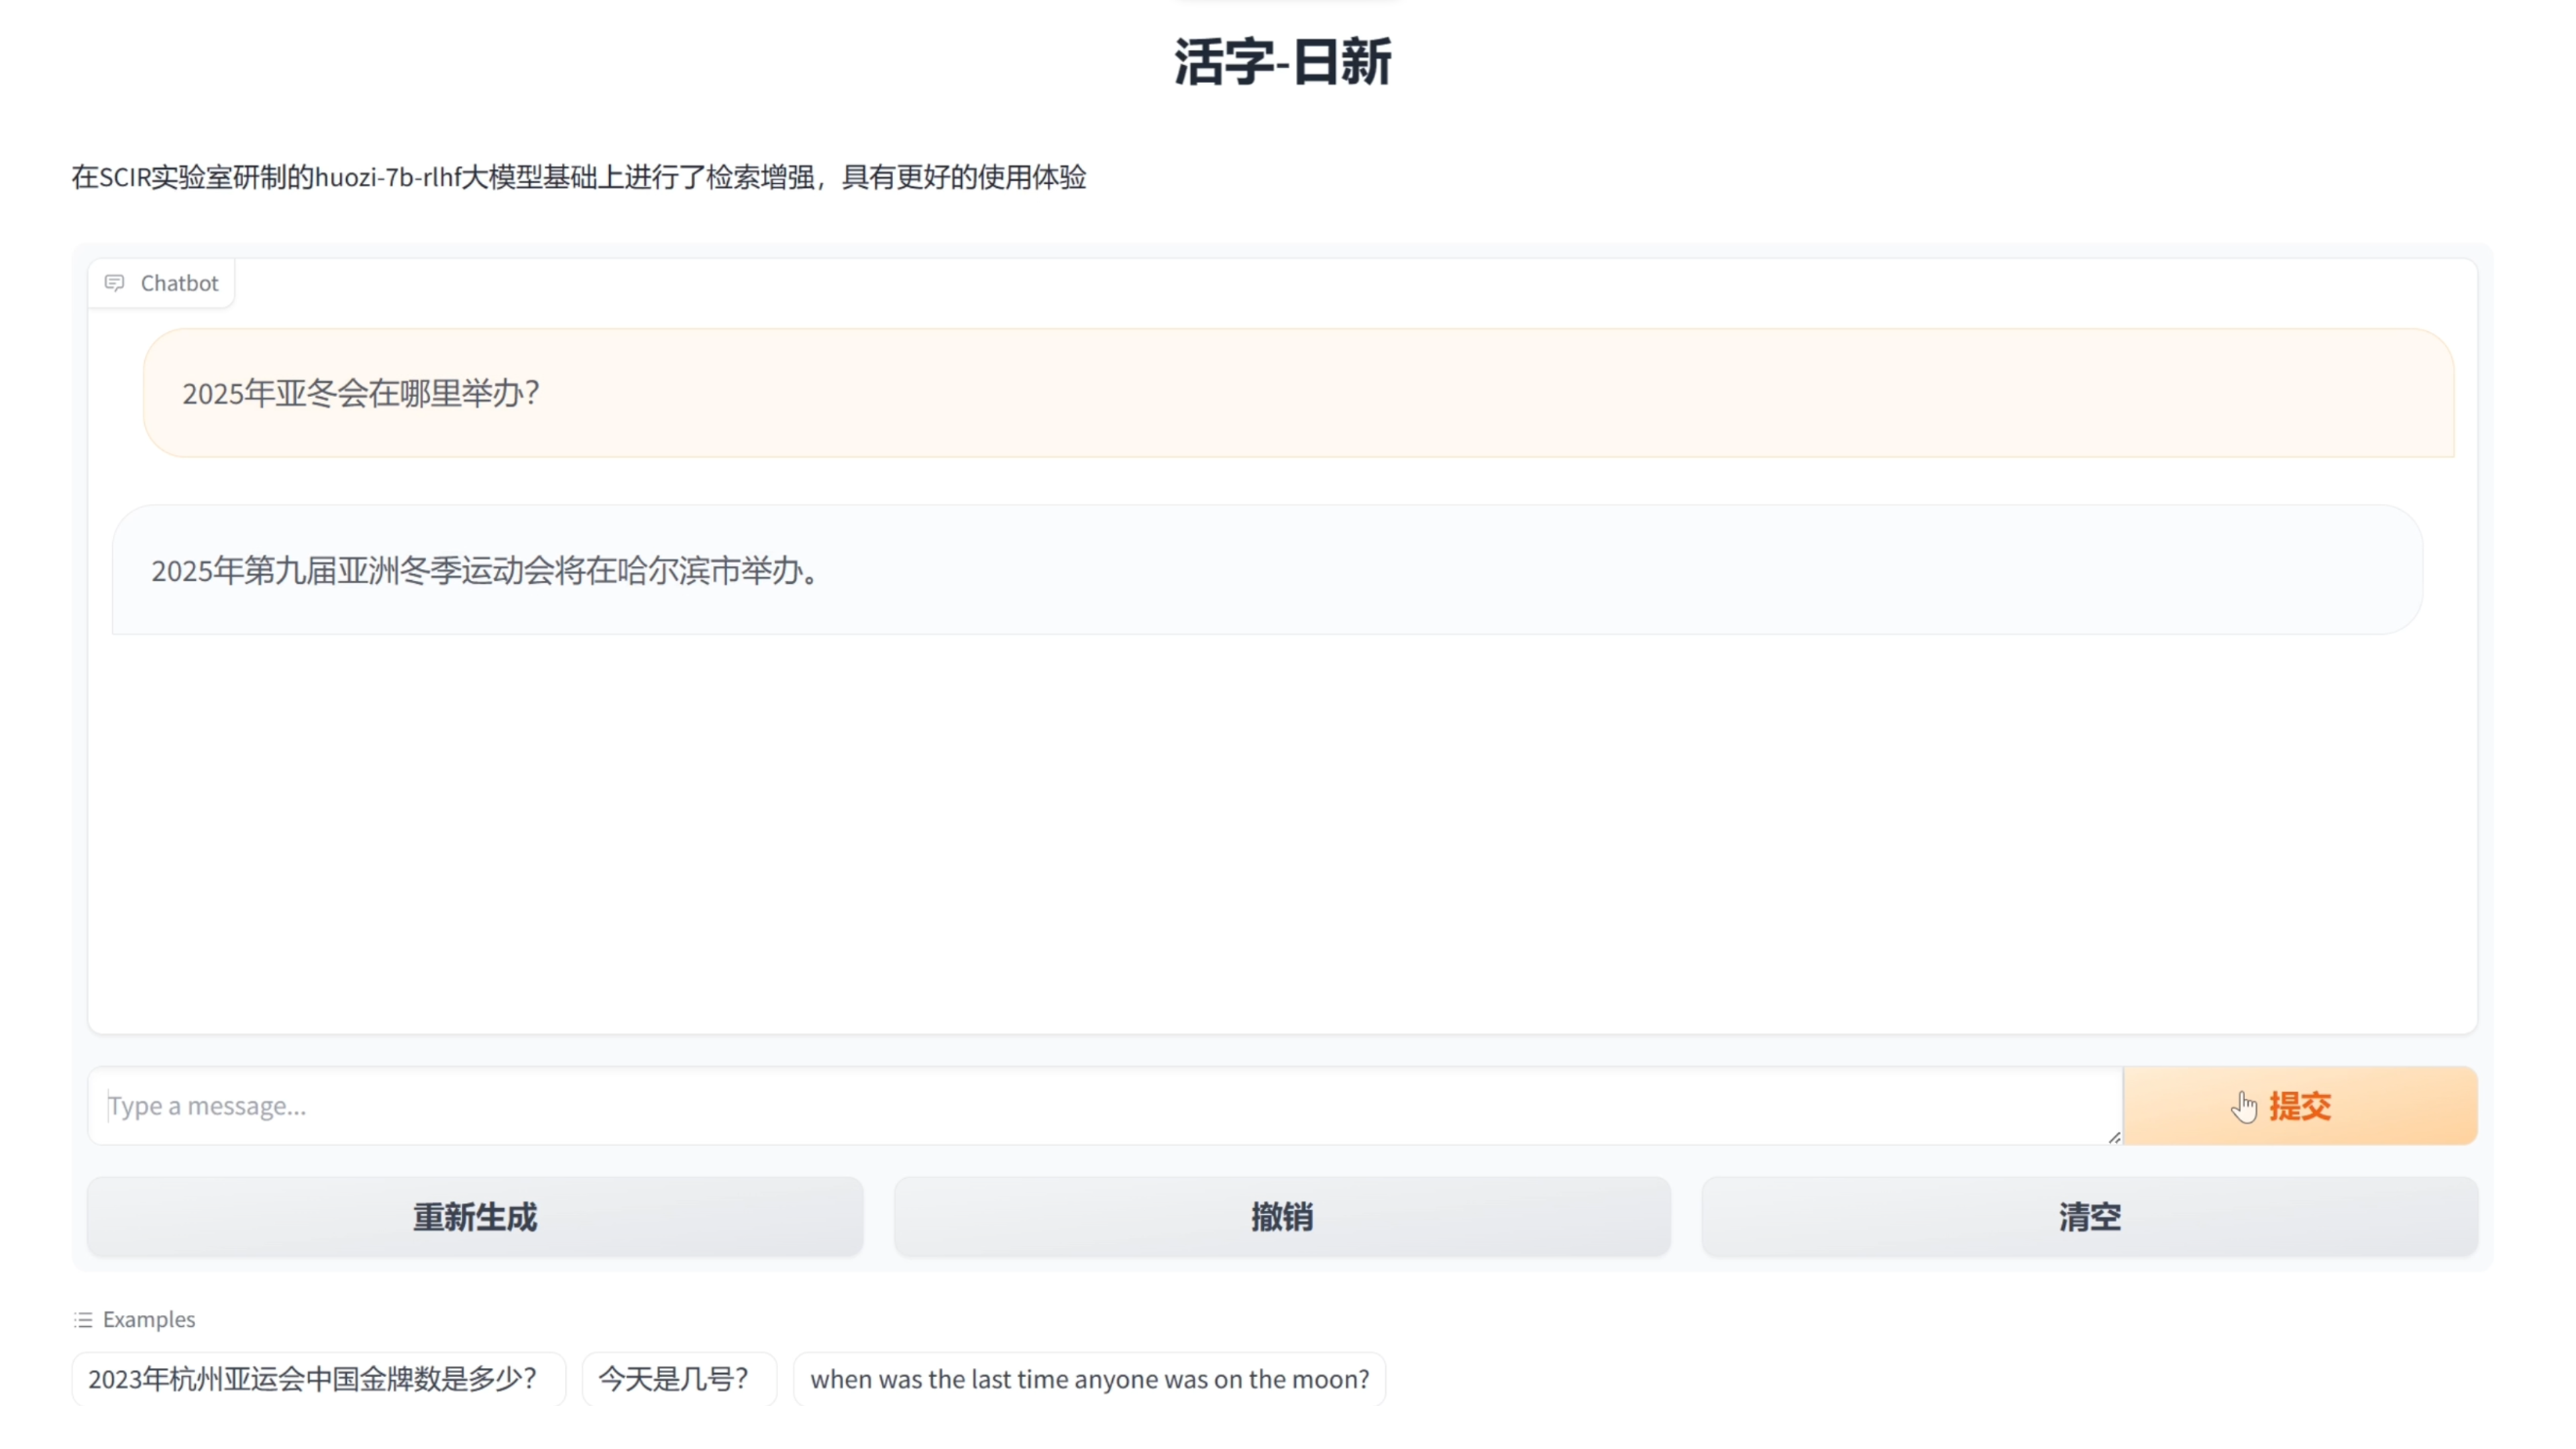Regenerate the response with 重新生成
Image resolution: width=2576 pixels, height=1449 pixels.
pyautogui.click(x=475, y=1217)
